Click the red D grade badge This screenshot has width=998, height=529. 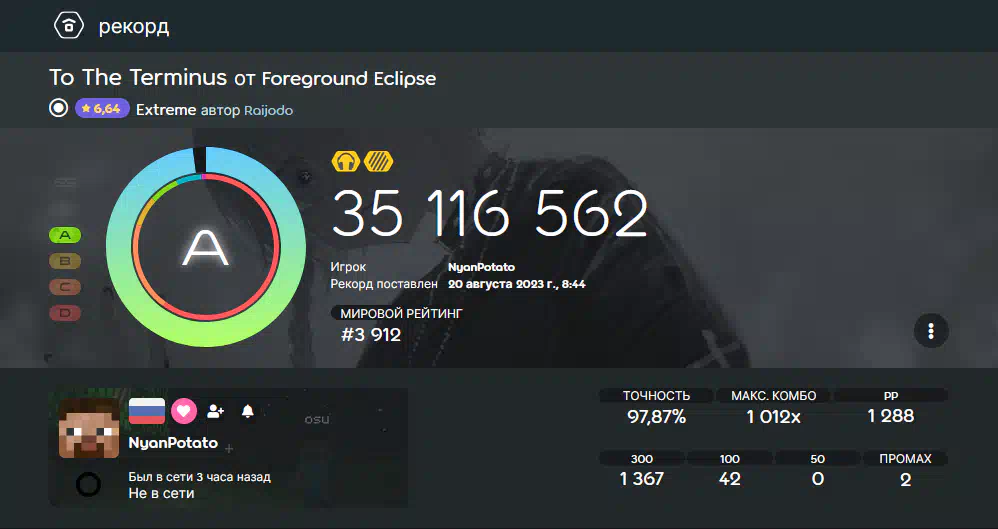[65, 313]
